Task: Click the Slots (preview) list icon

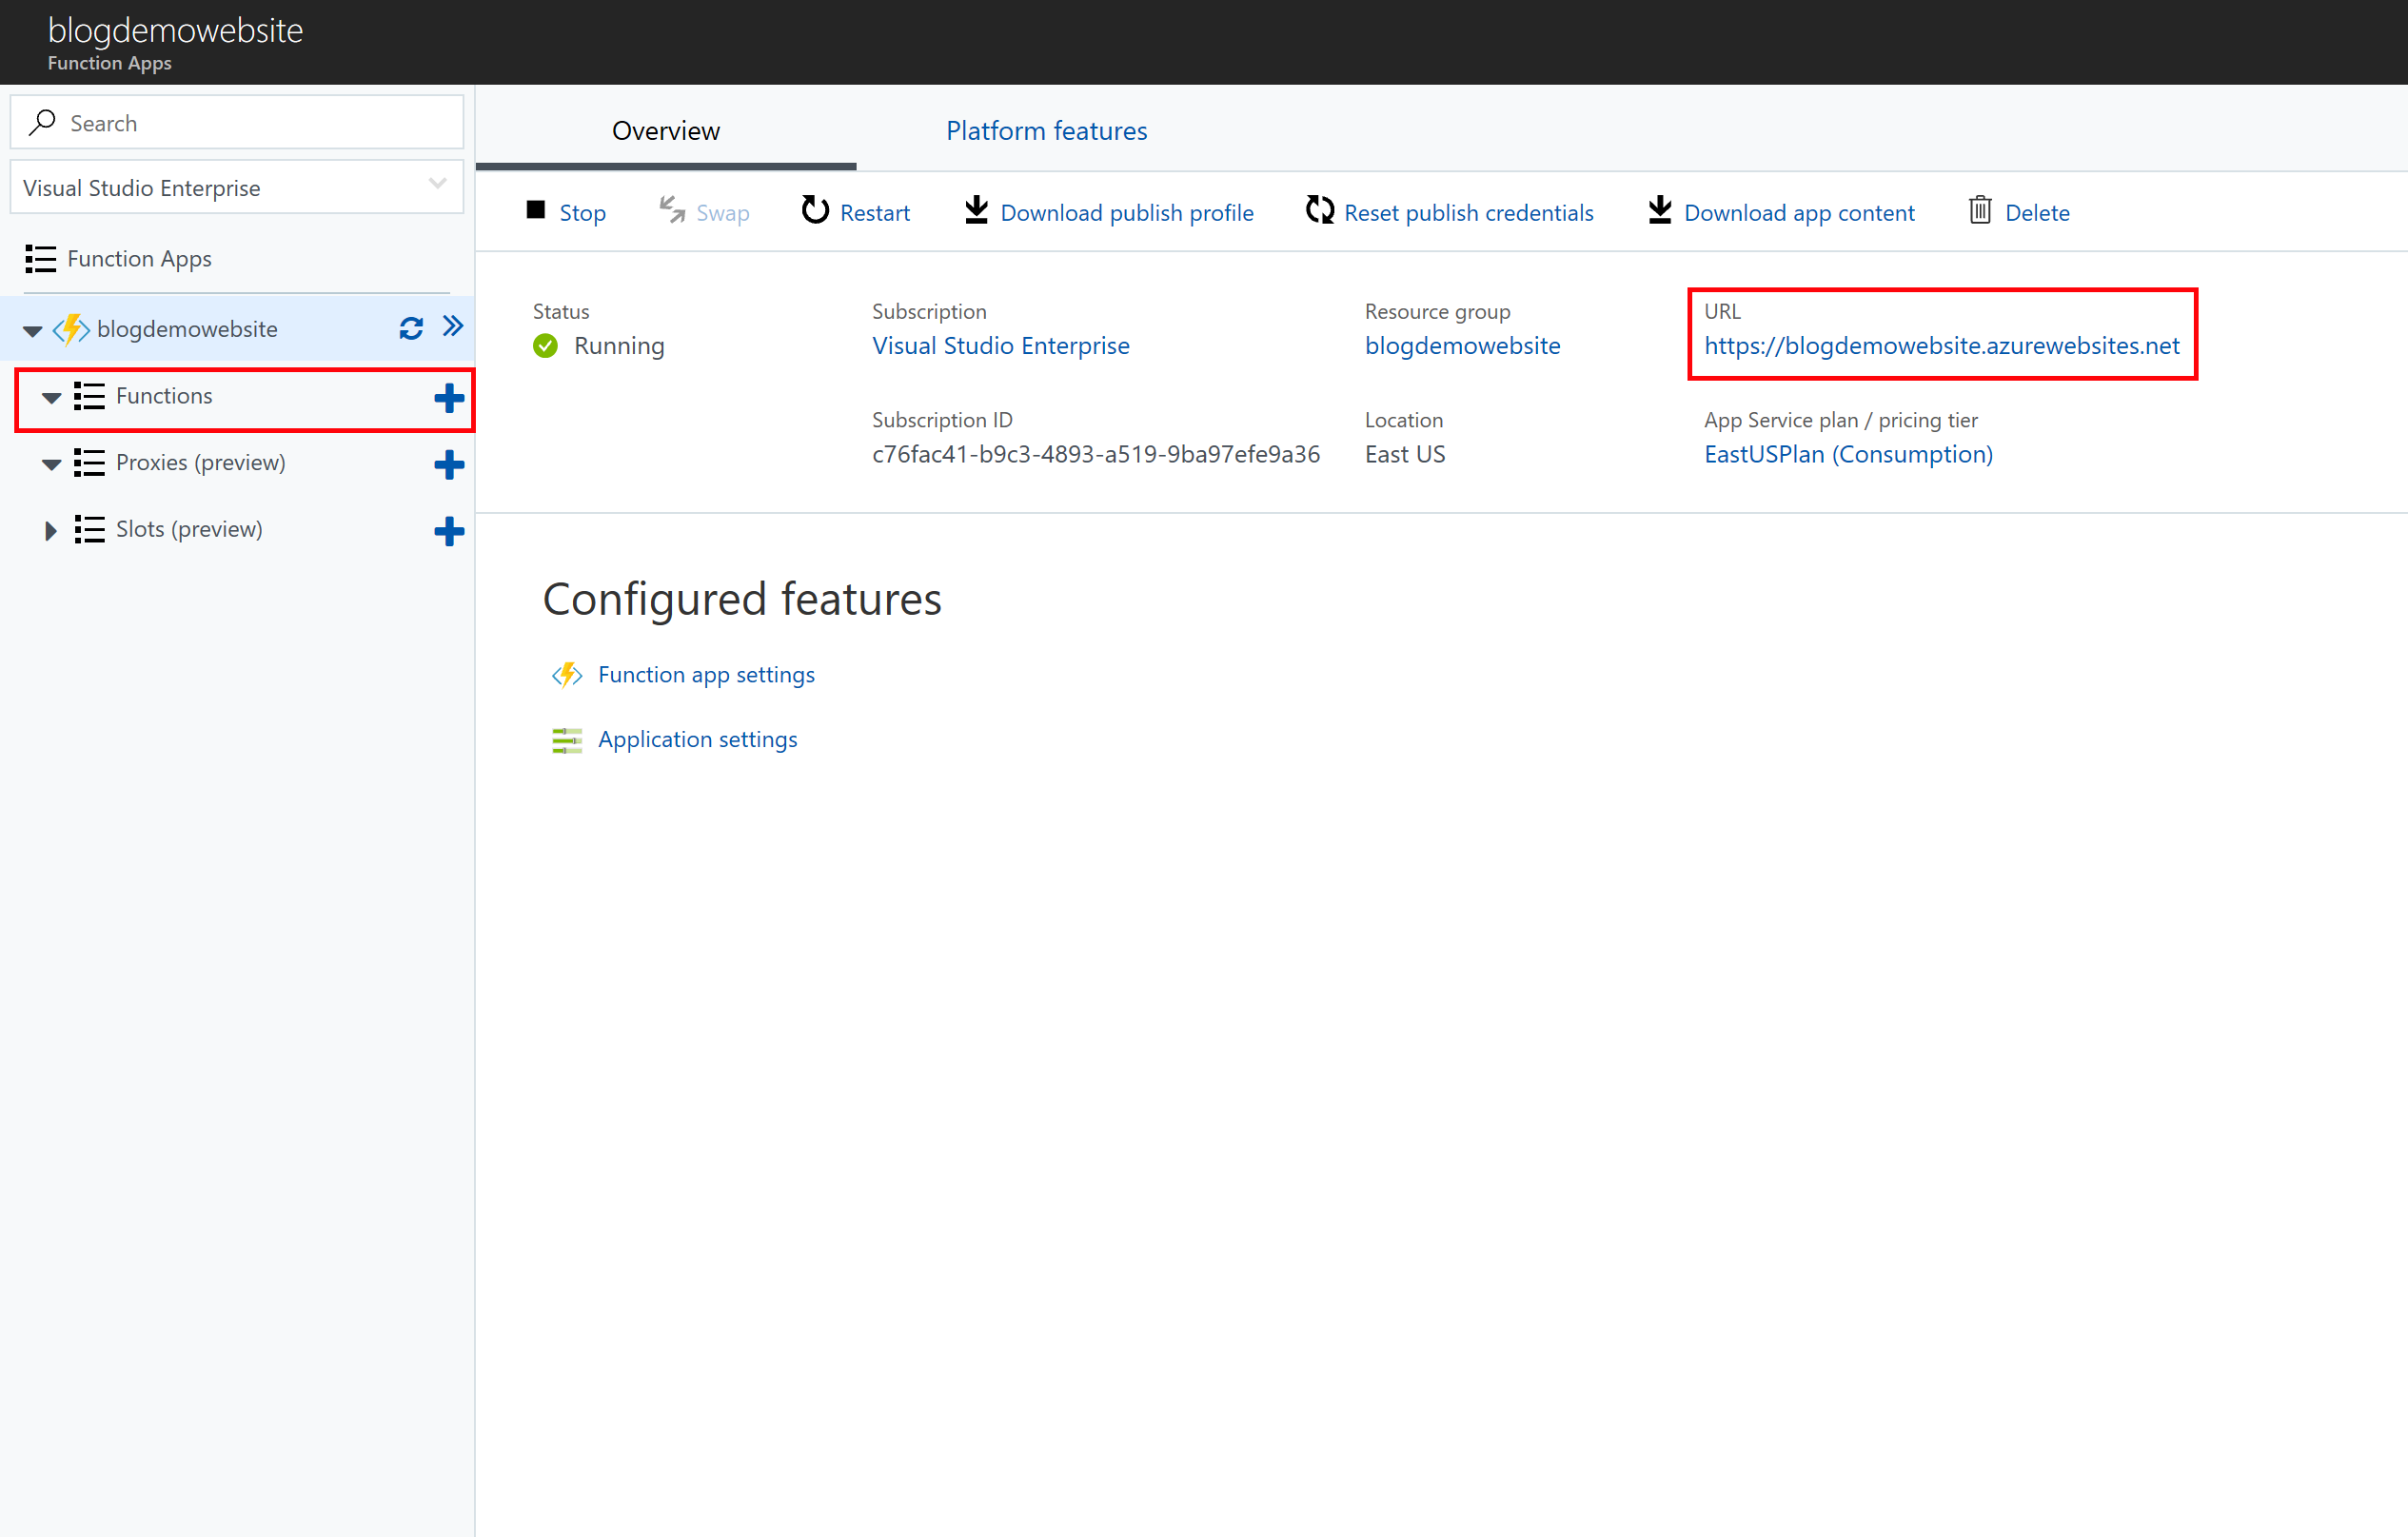Action: [89, 529]
